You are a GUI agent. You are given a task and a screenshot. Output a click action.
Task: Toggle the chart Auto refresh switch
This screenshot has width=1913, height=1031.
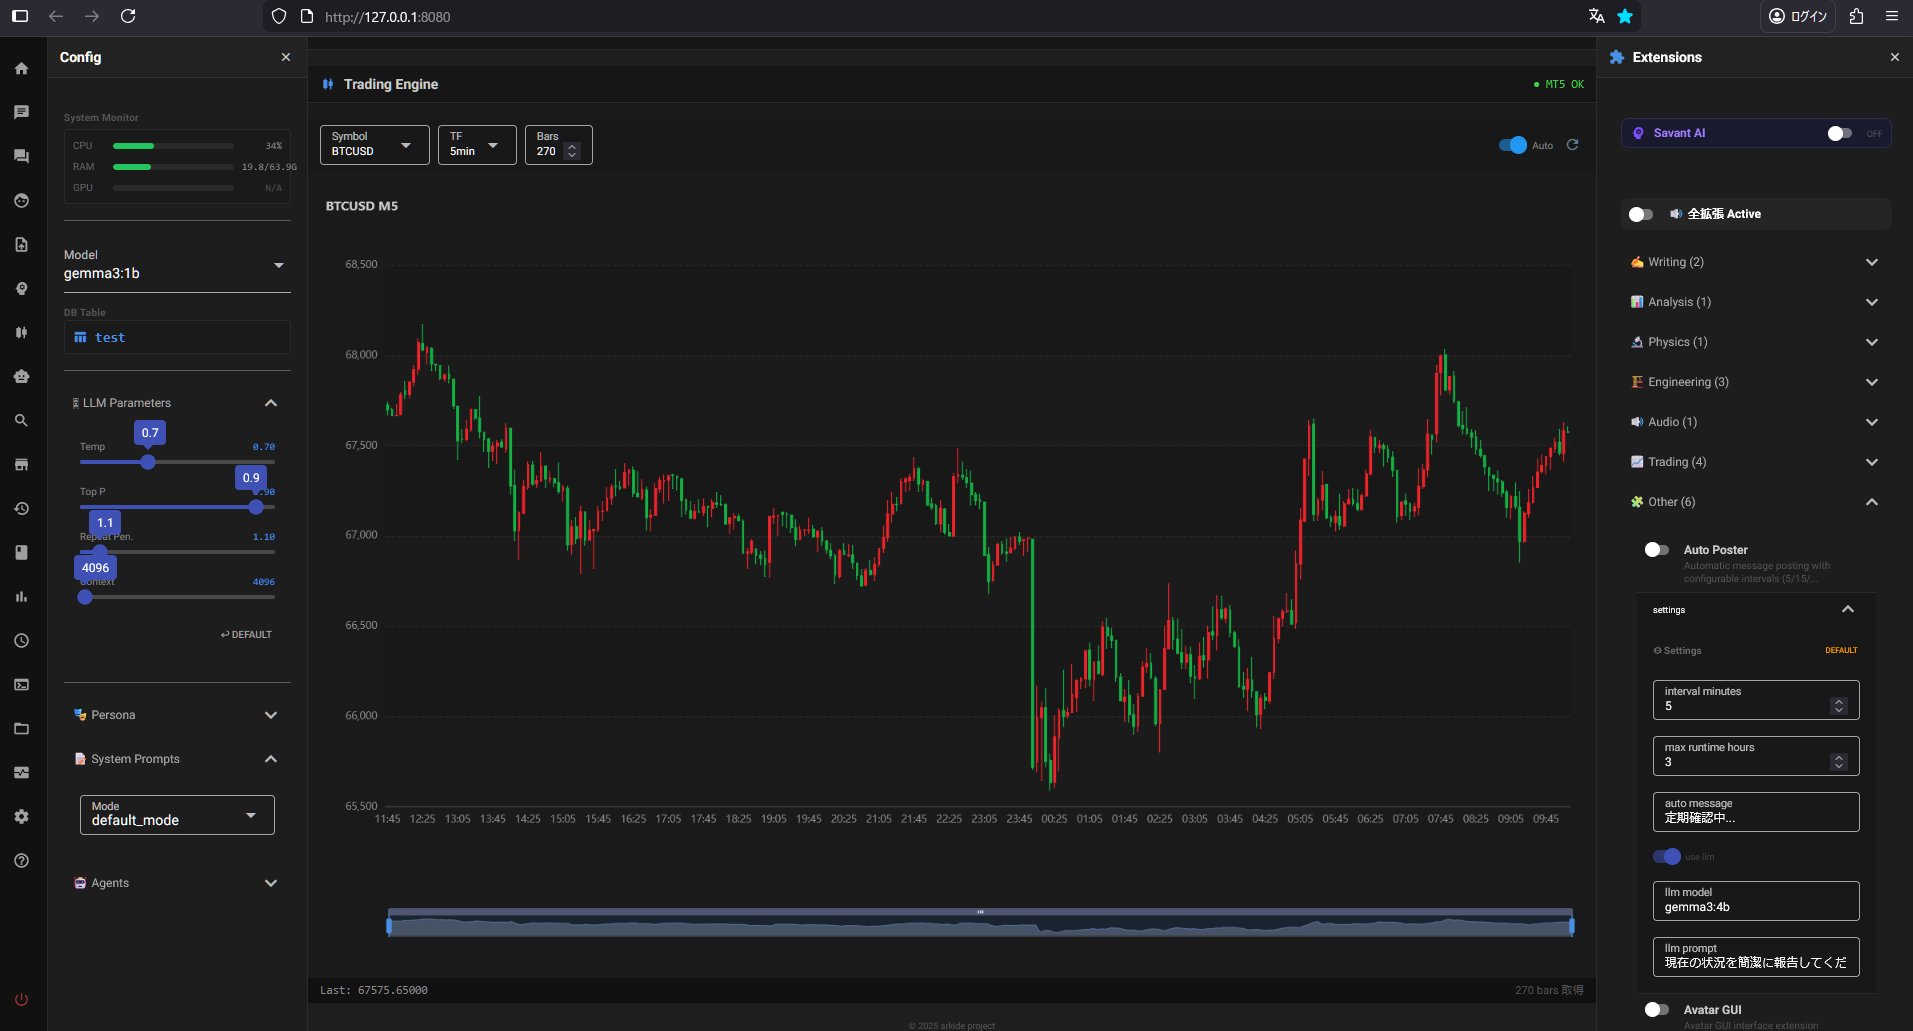(1513, 145)
